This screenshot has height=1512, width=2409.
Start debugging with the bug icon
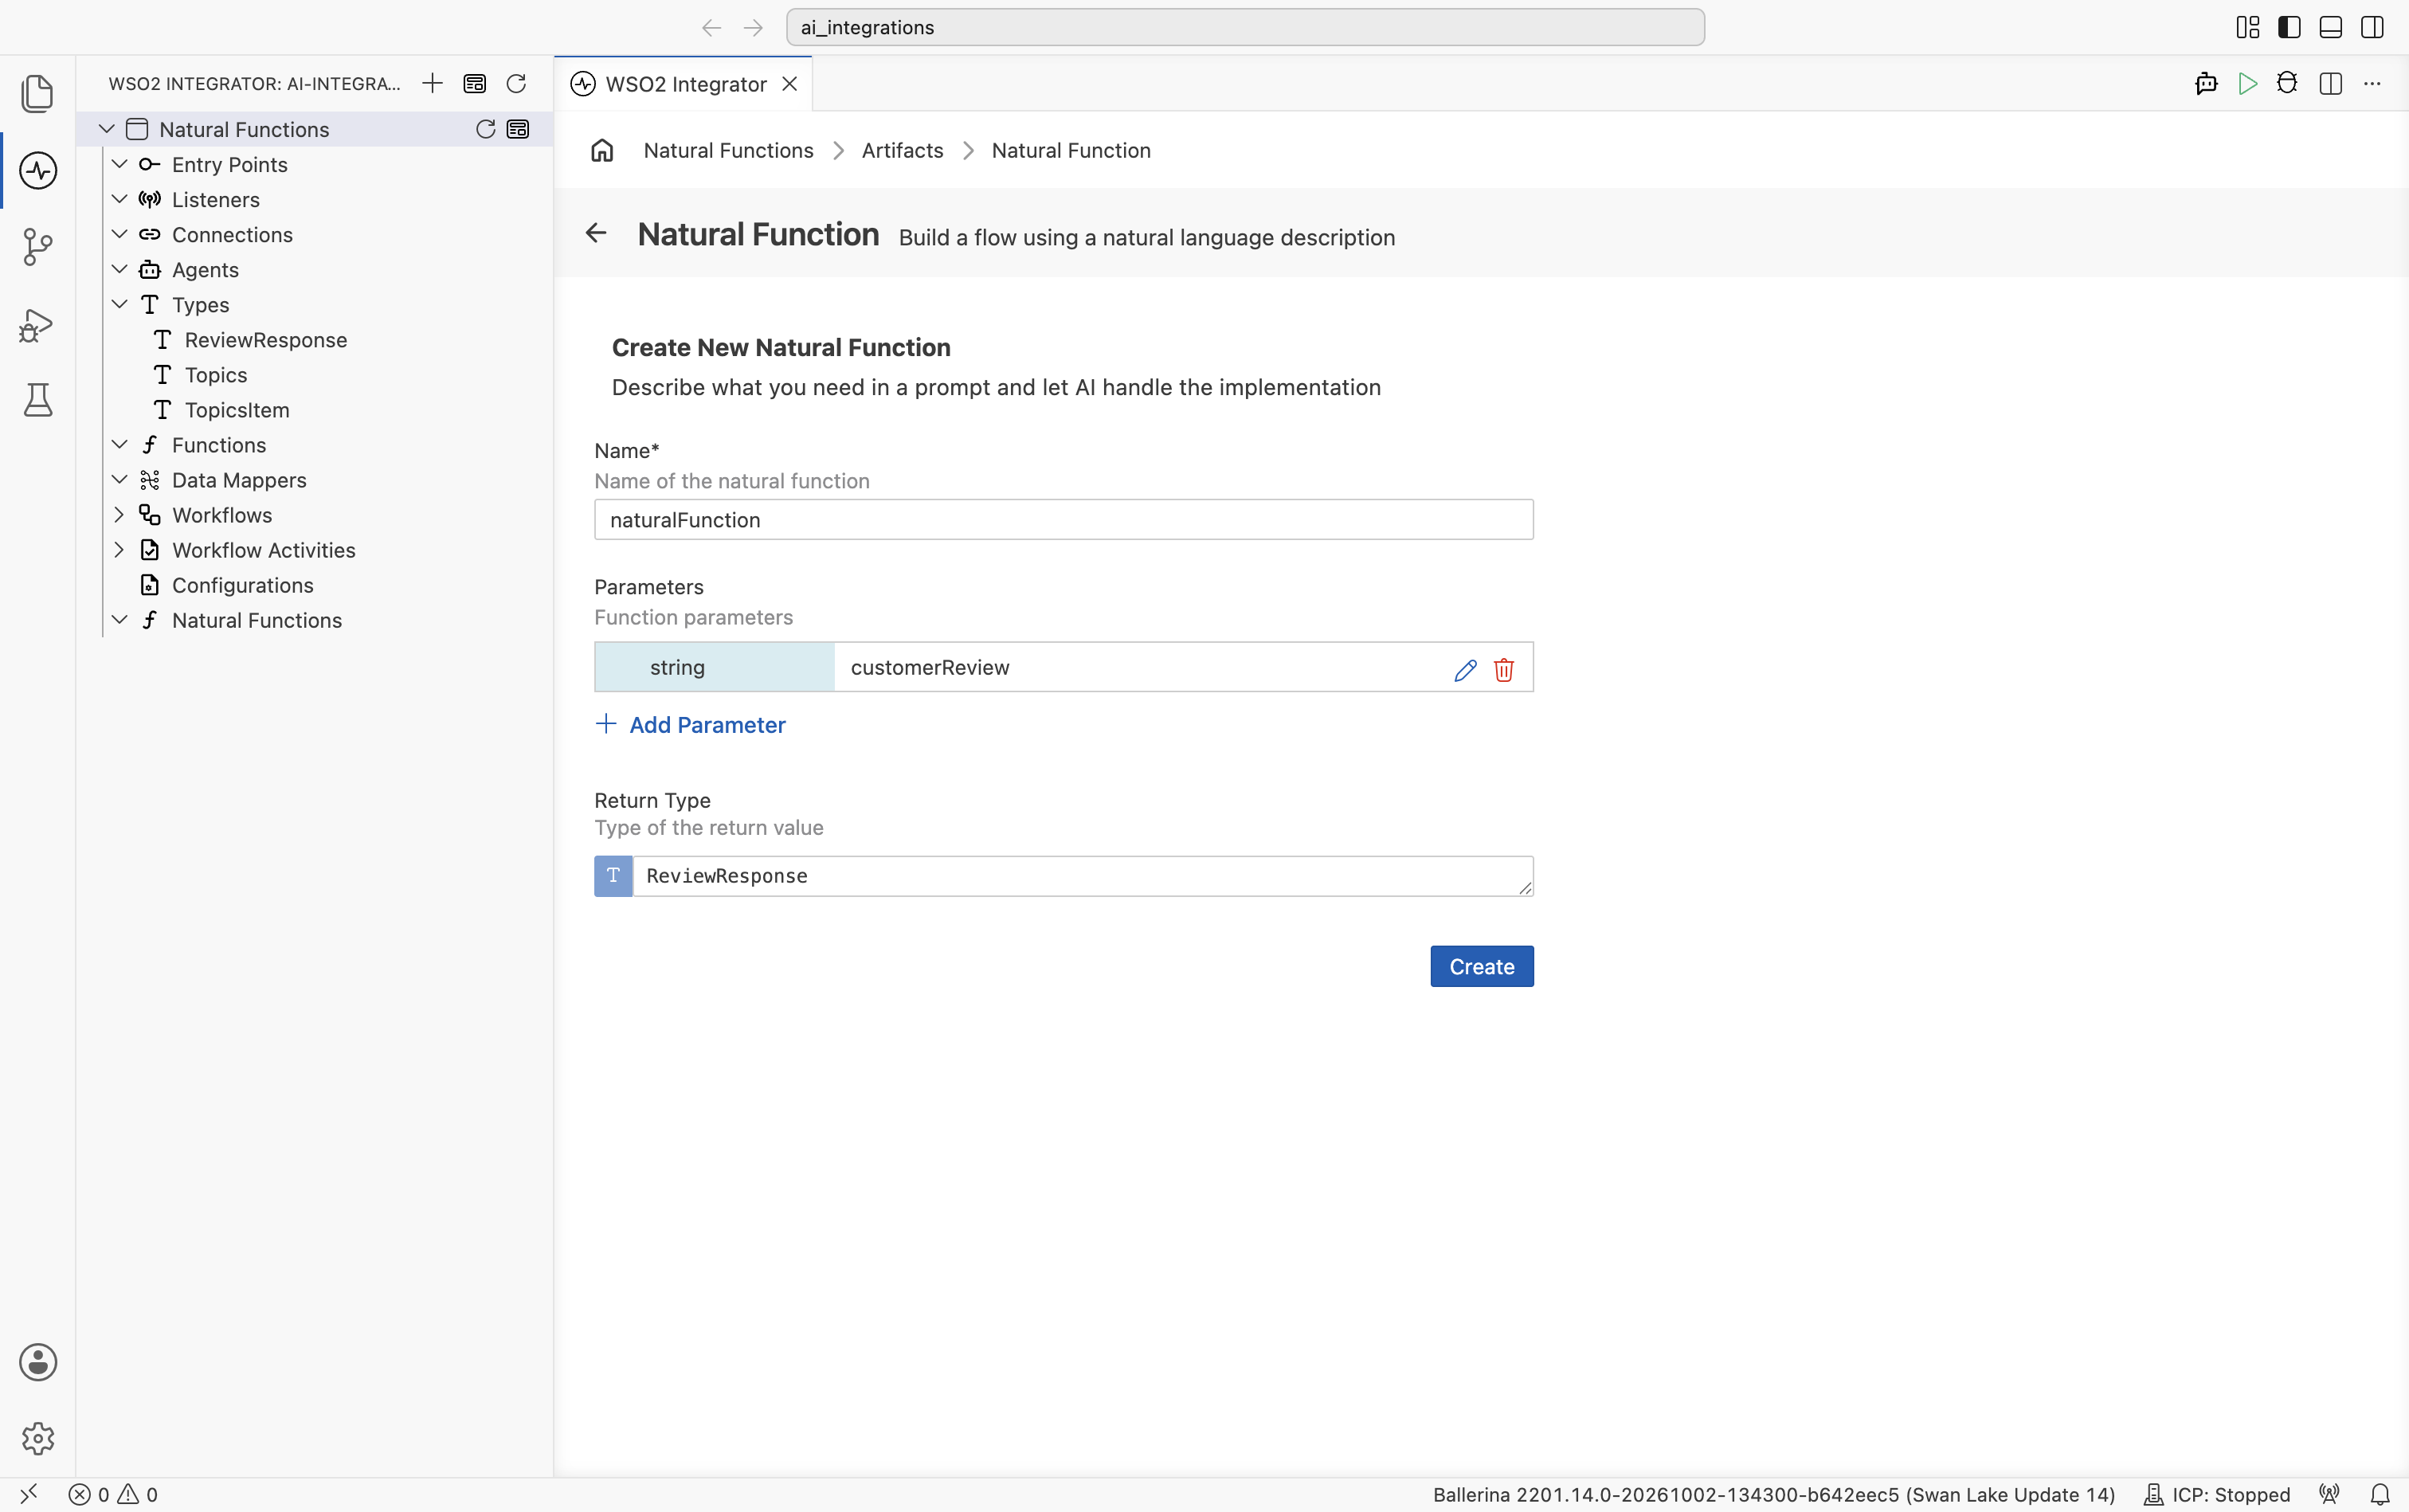pyautogui.click(x=2287, y=83)
